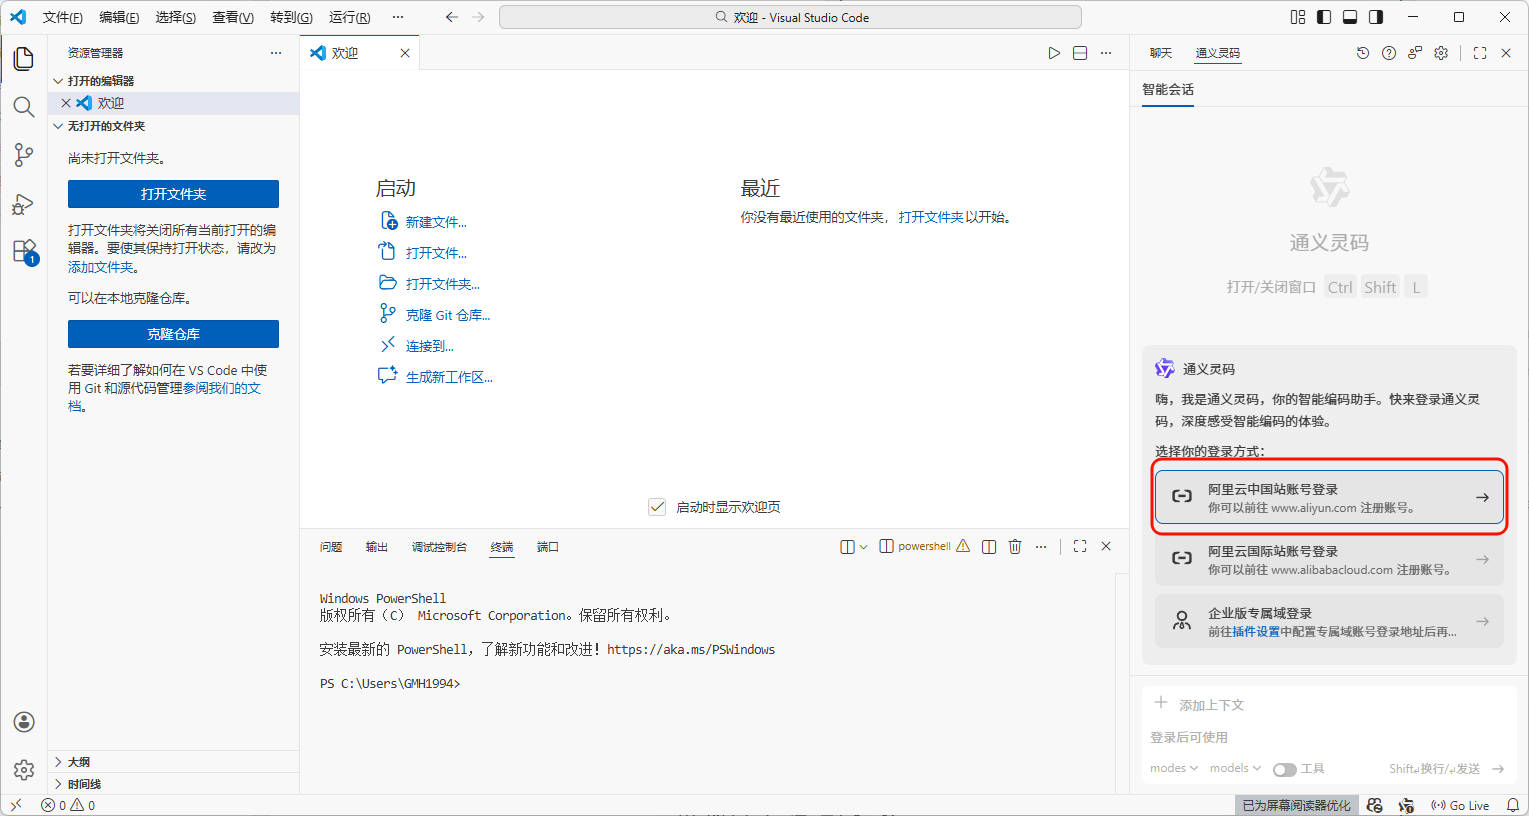Open Tongyi Lingma chat history icon
This screenshot has width=1529, height=816.
pyautogui.click(x=1363, y=53)
